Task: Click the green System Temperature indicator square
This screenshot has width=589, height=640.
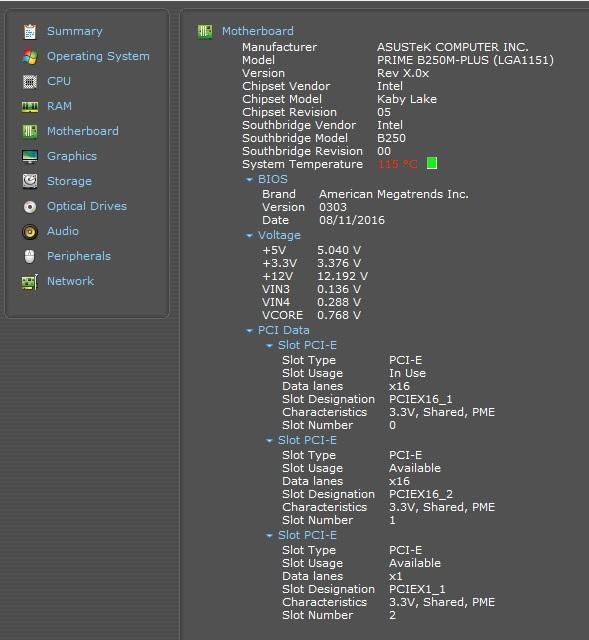Action: [x=432, y=163]
